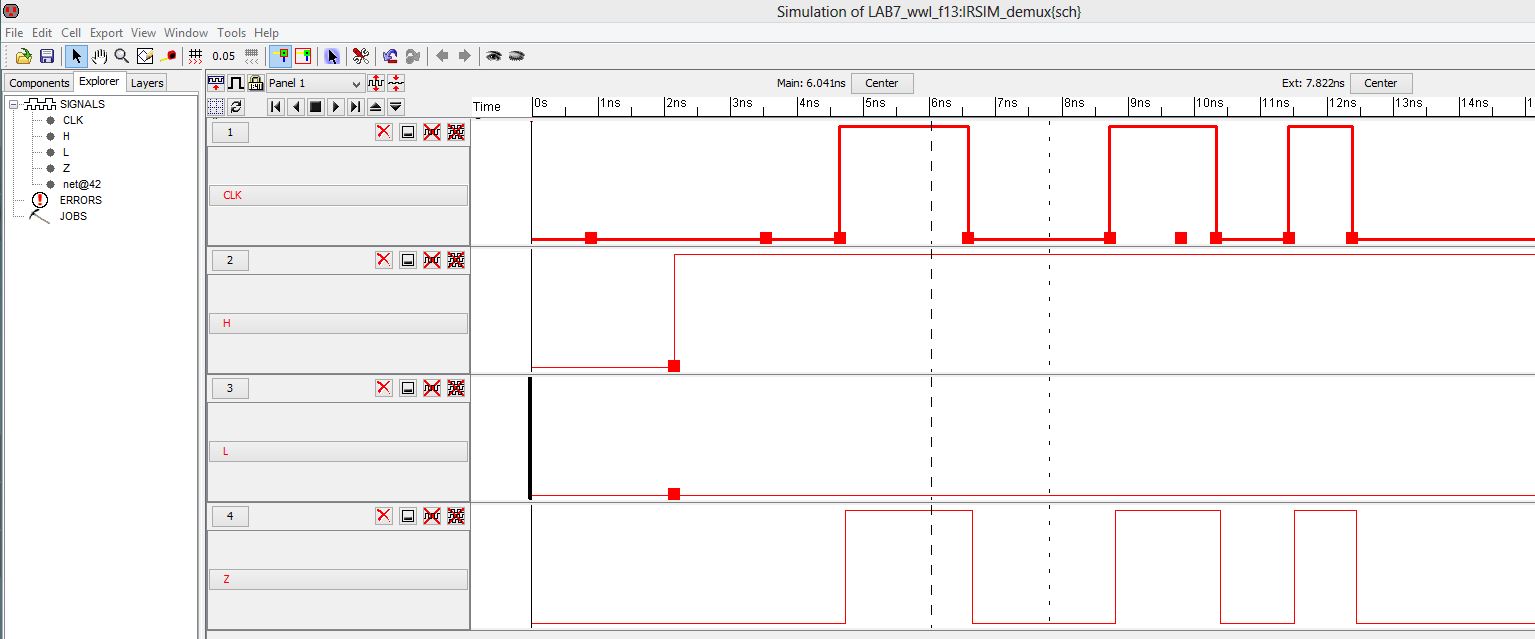Switch to the Components tab
Image resolution: width=1535 pixels, height=639 pixels.
pyautogui.click(x=39, y=83)
